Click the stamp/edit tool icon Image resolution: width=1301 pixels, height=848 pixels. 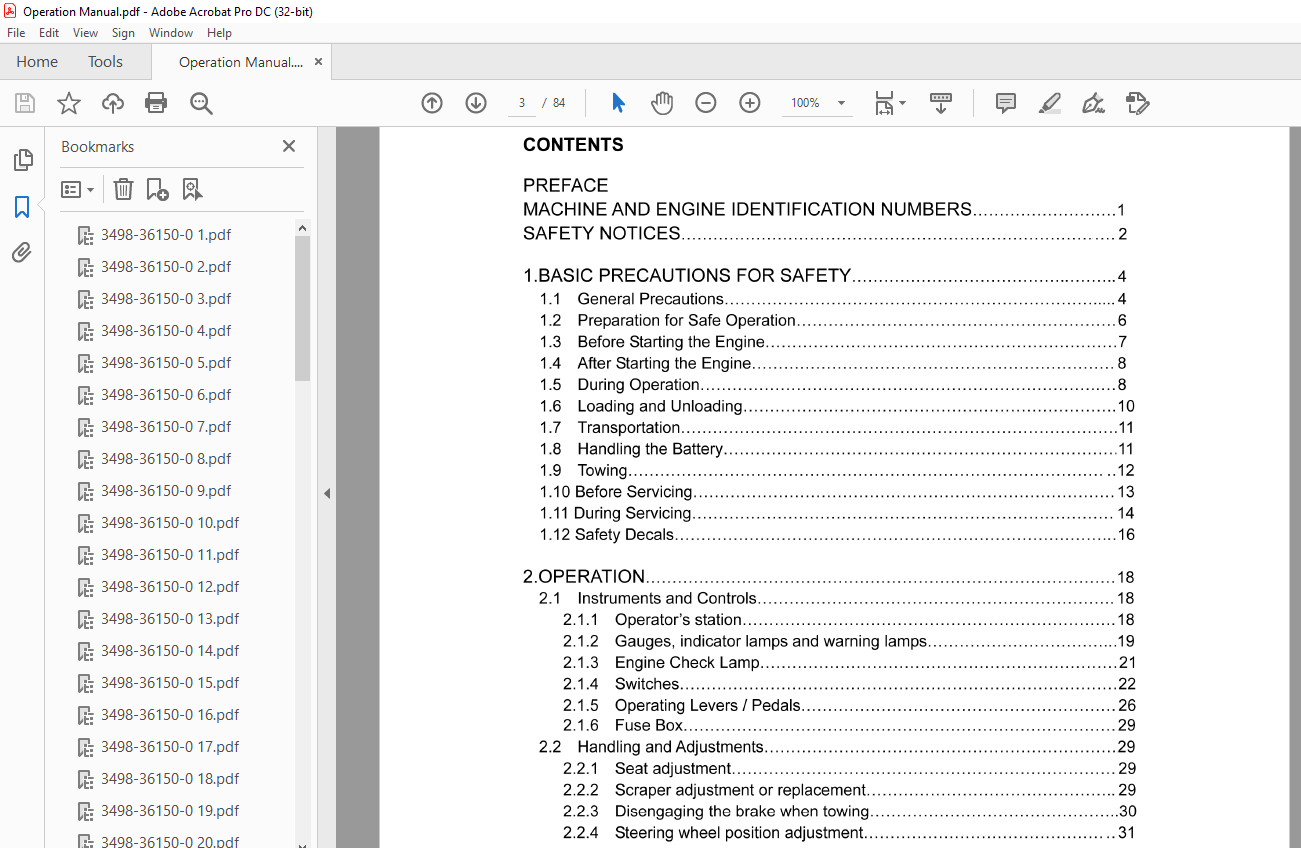1137,103
